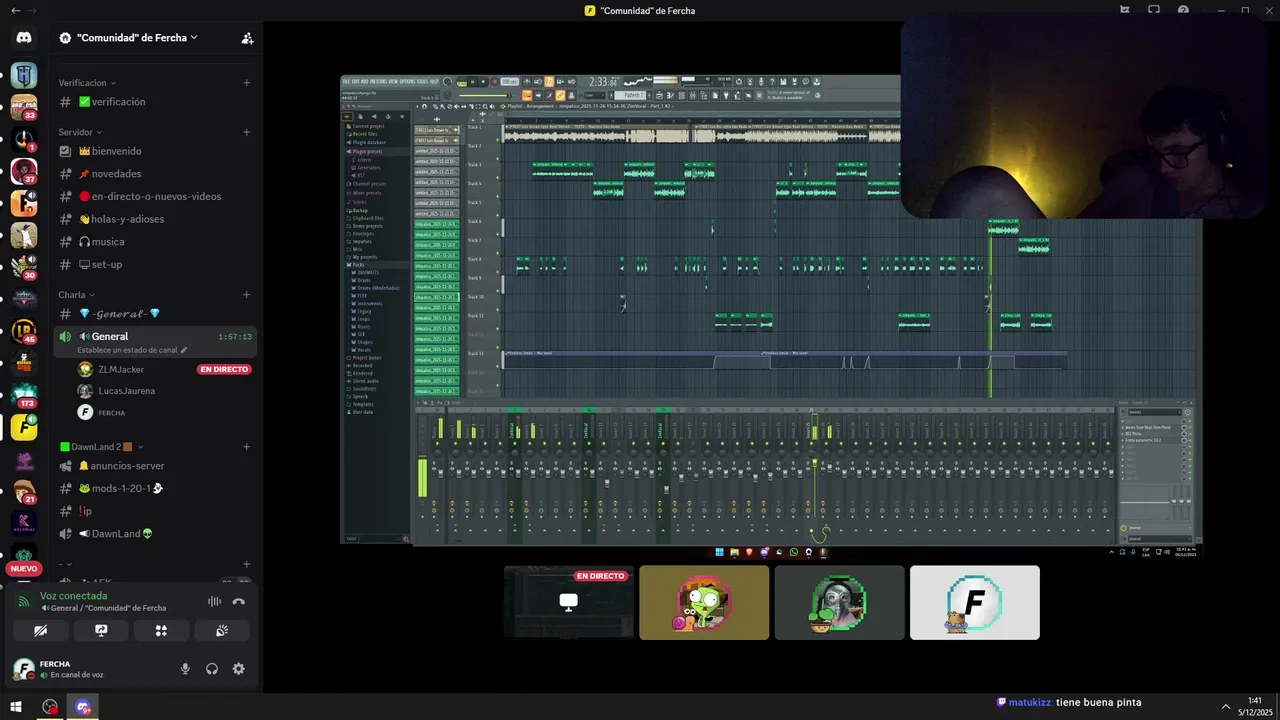Open the OBS icon in the taskbar
This screenshot has height=720, width=1280.
(x=50, y=707)
